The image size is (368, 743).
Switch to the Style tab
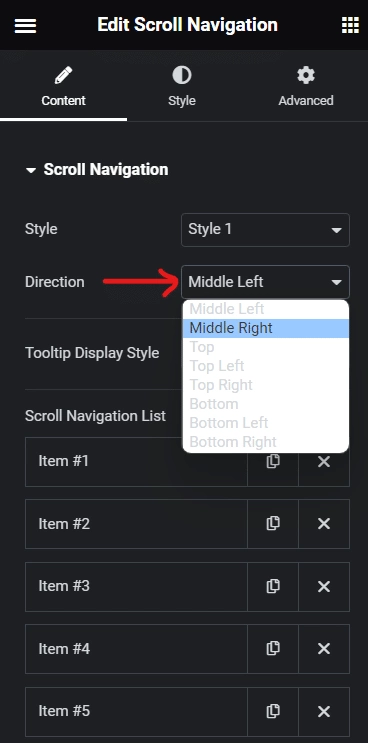coord(182,87)
